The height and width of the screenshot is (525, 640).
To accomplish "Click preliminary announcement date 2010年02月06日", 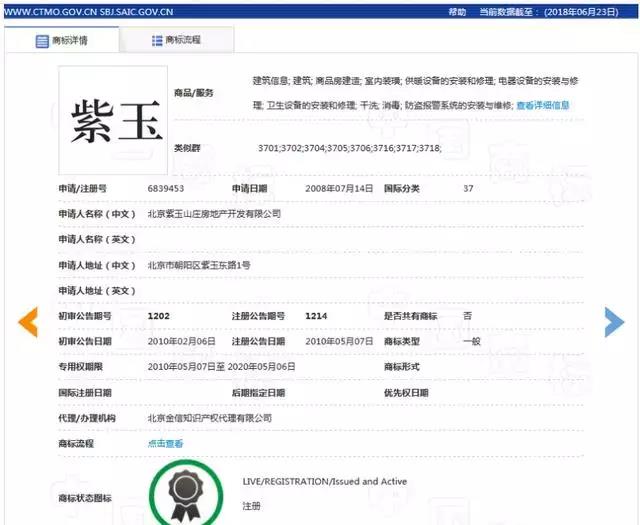I will [182, 341].
